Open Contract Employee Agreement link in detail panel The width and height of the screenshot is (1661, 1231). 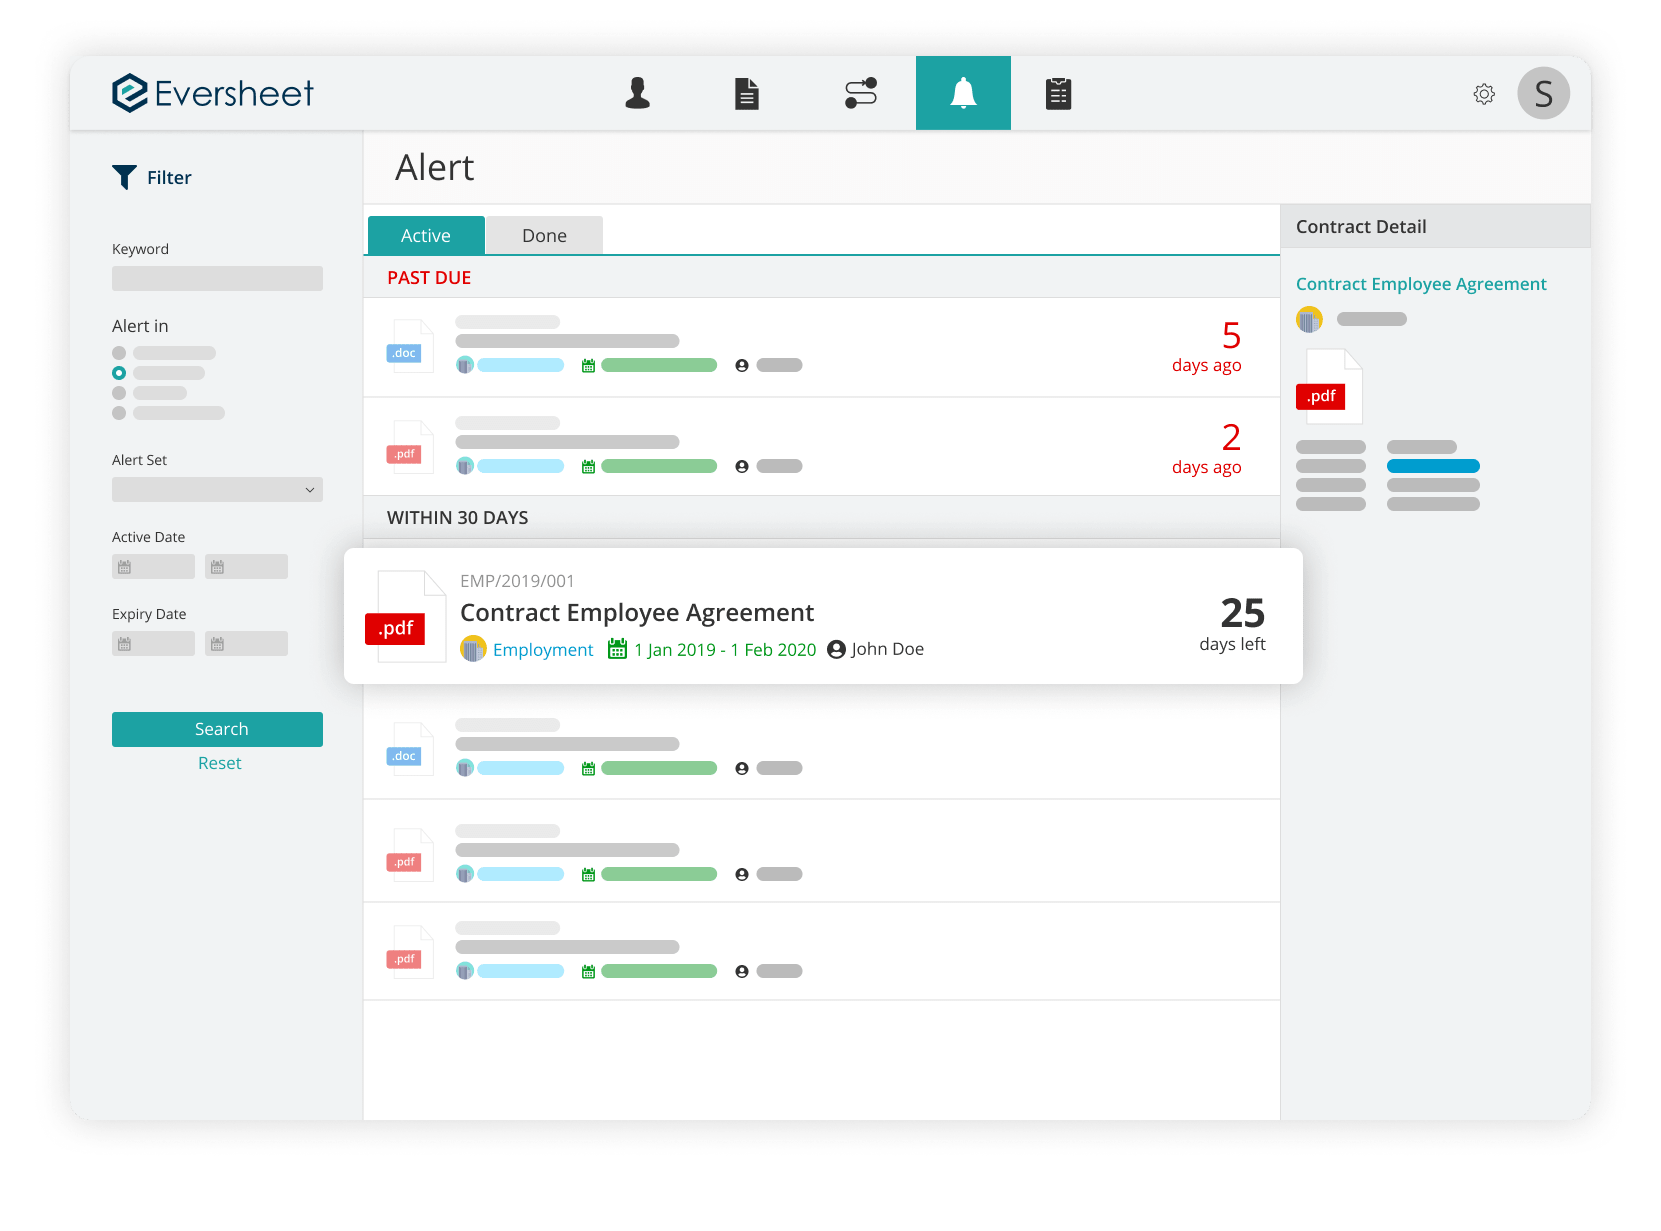(x=1420, y=284)
